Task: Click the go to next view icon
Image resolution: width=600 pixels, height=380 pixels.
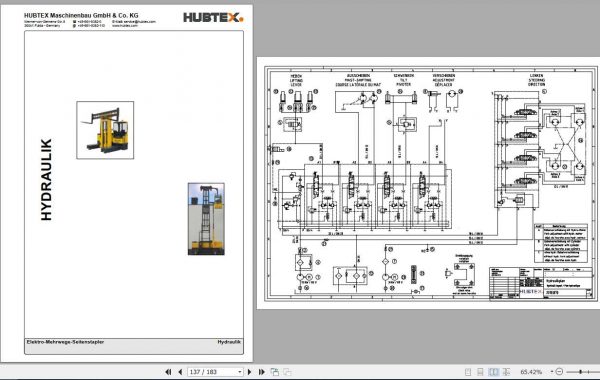Action: [287, 372]
